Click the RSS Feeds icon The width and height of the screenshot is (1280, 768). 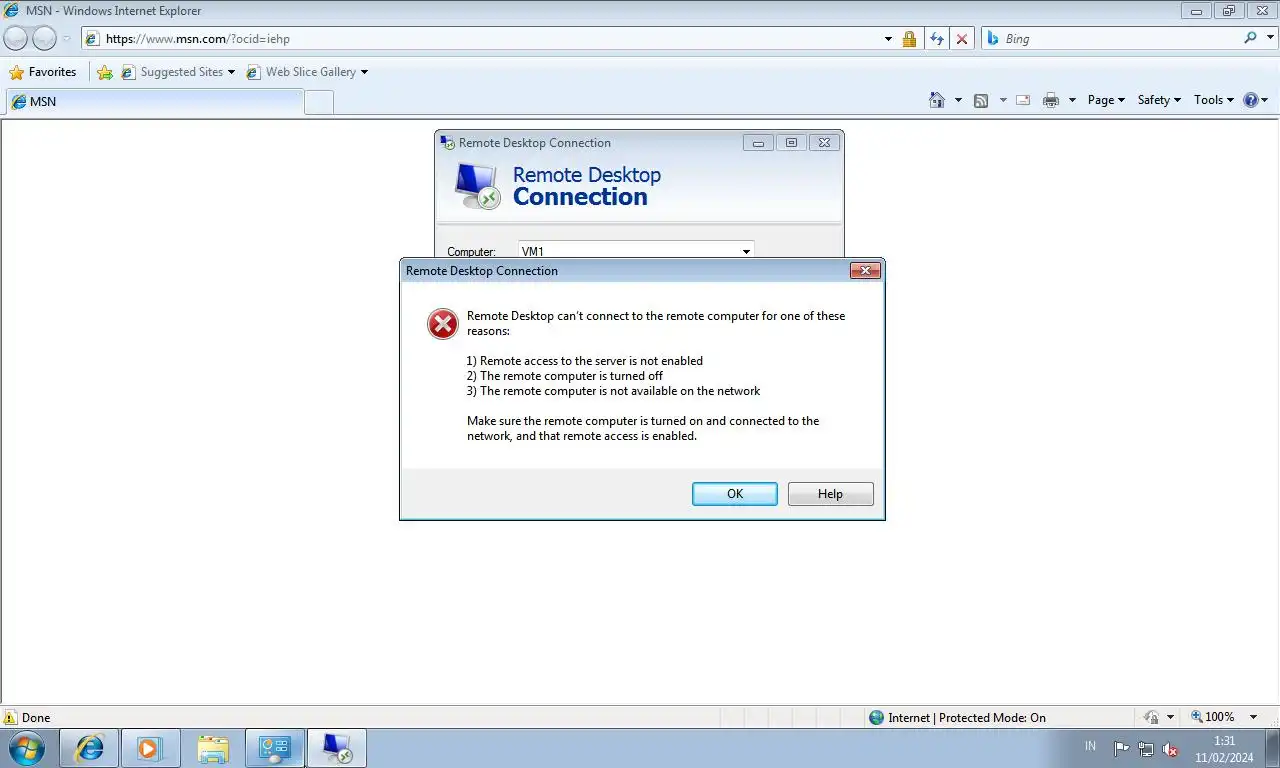981,100
